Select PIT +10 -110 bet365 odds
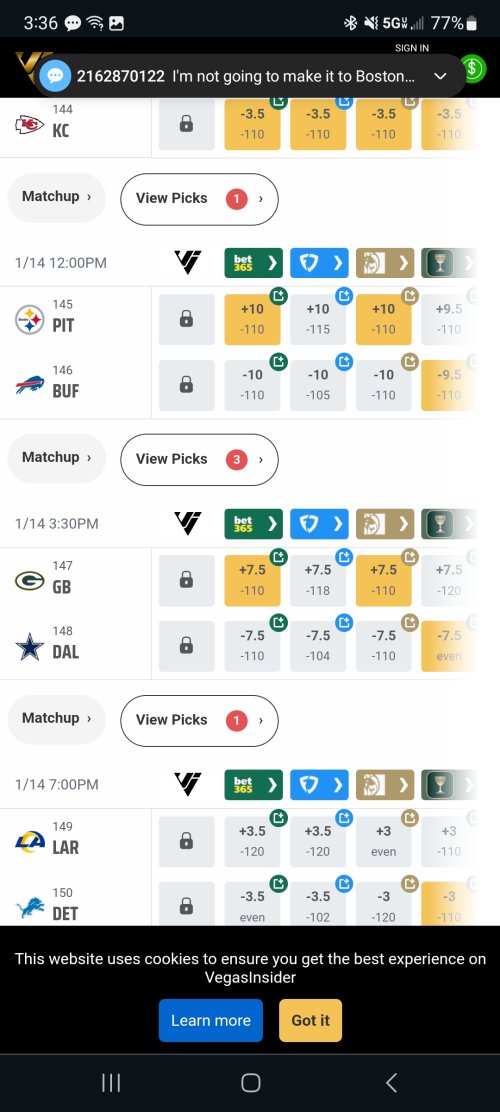The image size is (500, 1112). coord(252,320)
